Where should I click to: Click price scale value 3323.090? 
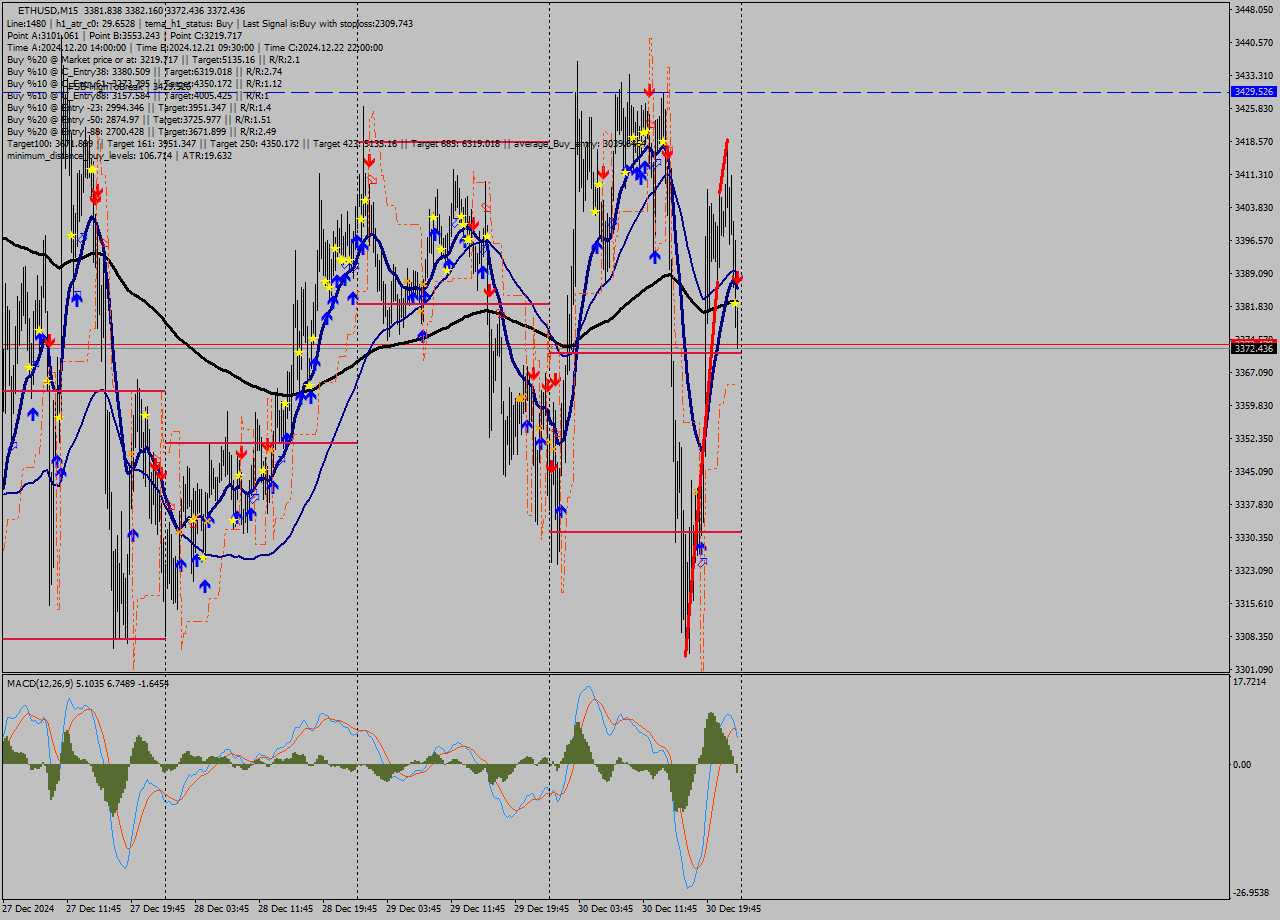[1253, 570]
